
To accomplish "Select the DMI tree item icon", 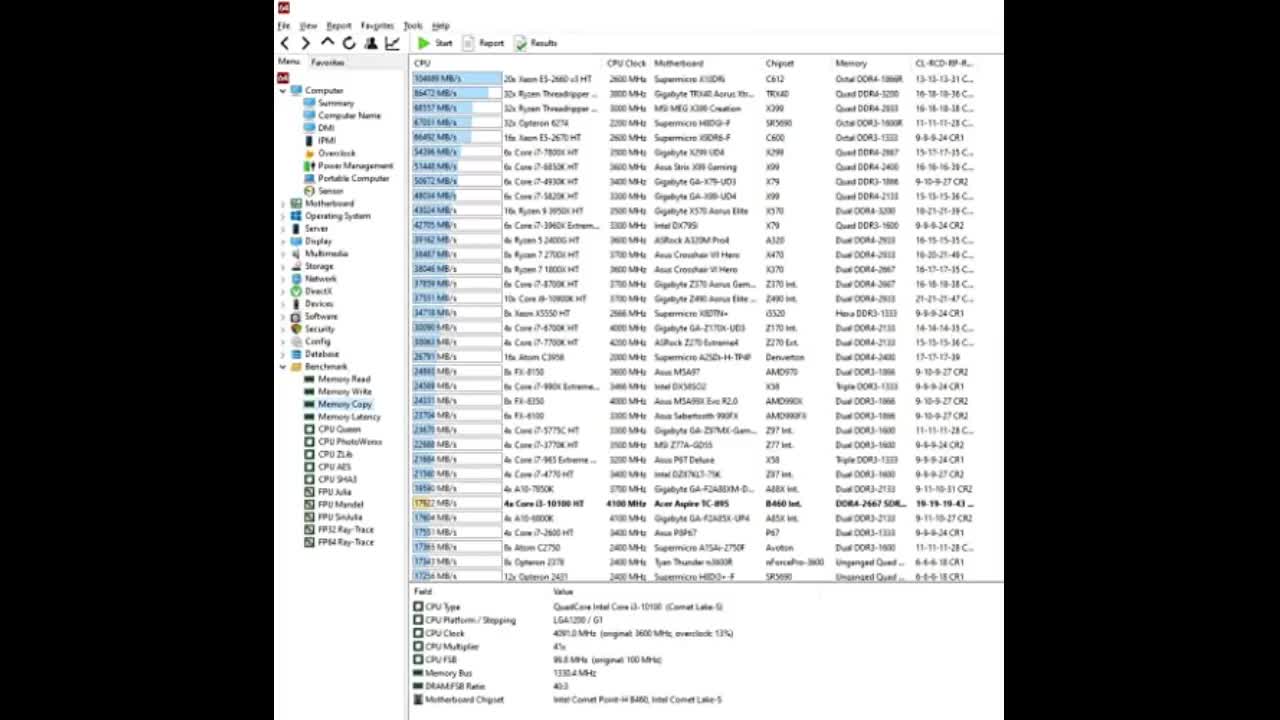I will click(309, 128).
